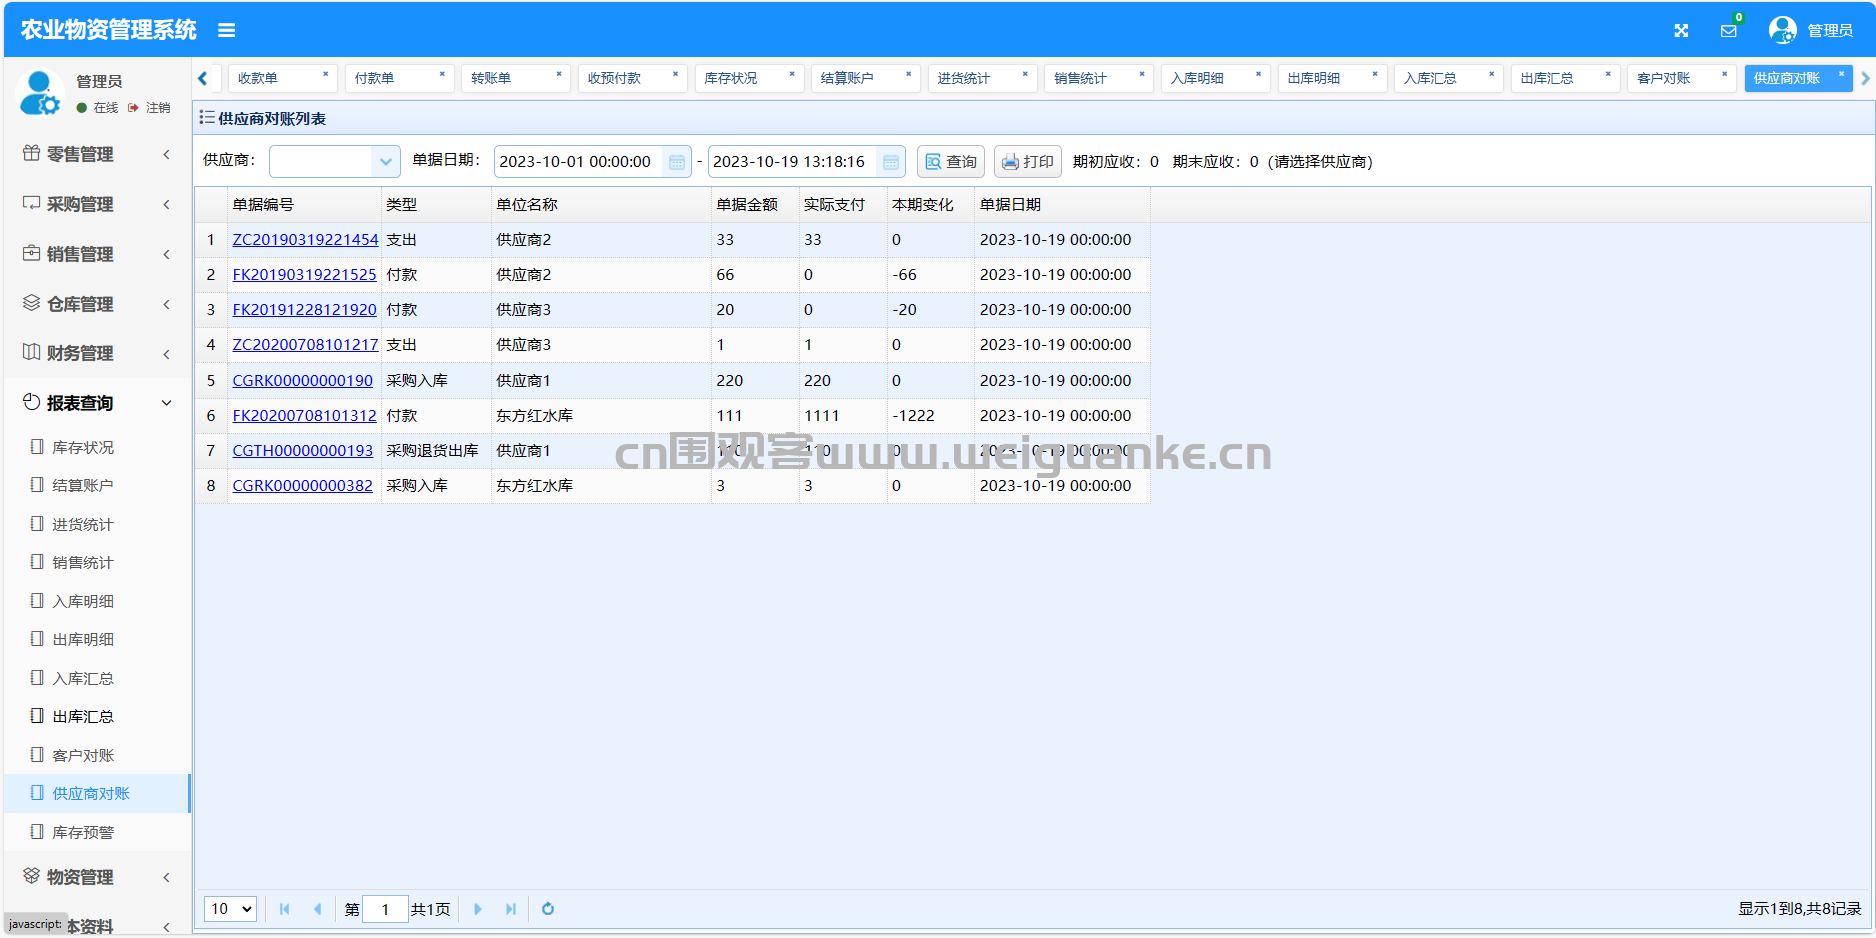Collapse the 报表查询 sidebar section

tap(96, 403)
